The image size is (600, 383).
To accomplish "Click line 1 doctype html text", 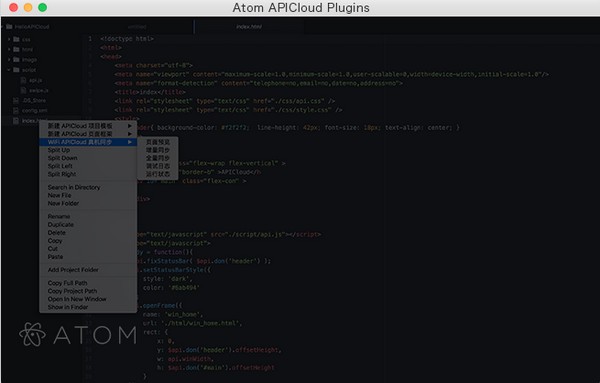I will point(127,39).
